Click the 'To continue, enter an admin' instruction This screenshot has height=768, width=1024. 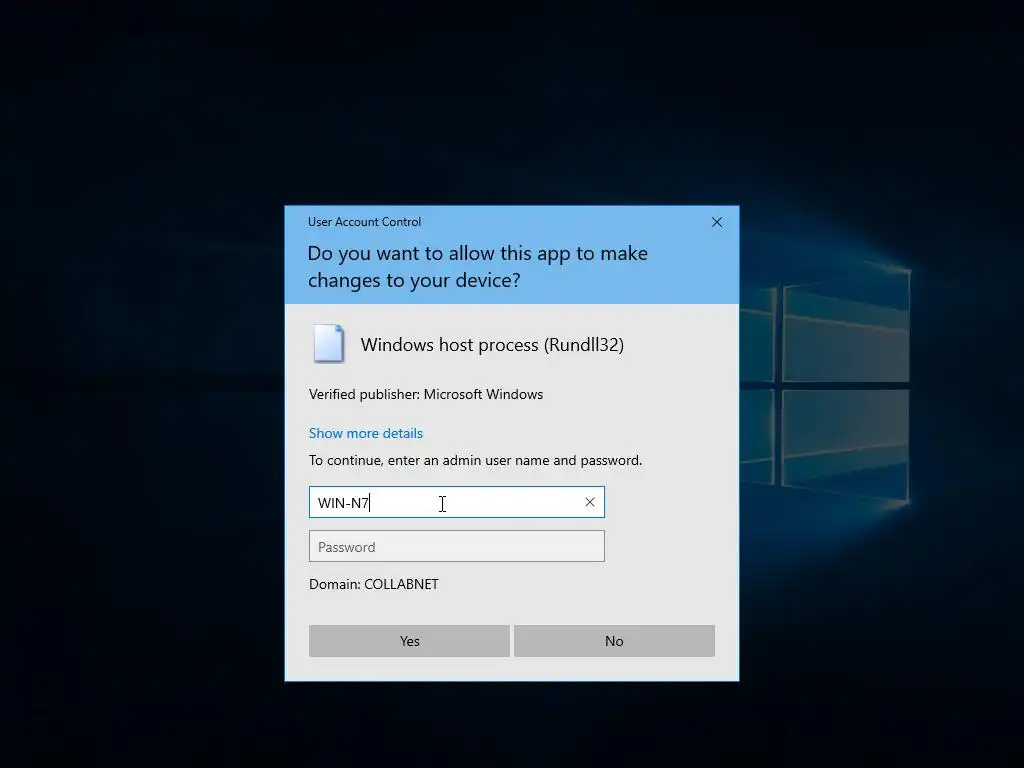click(x=475, y=460)
